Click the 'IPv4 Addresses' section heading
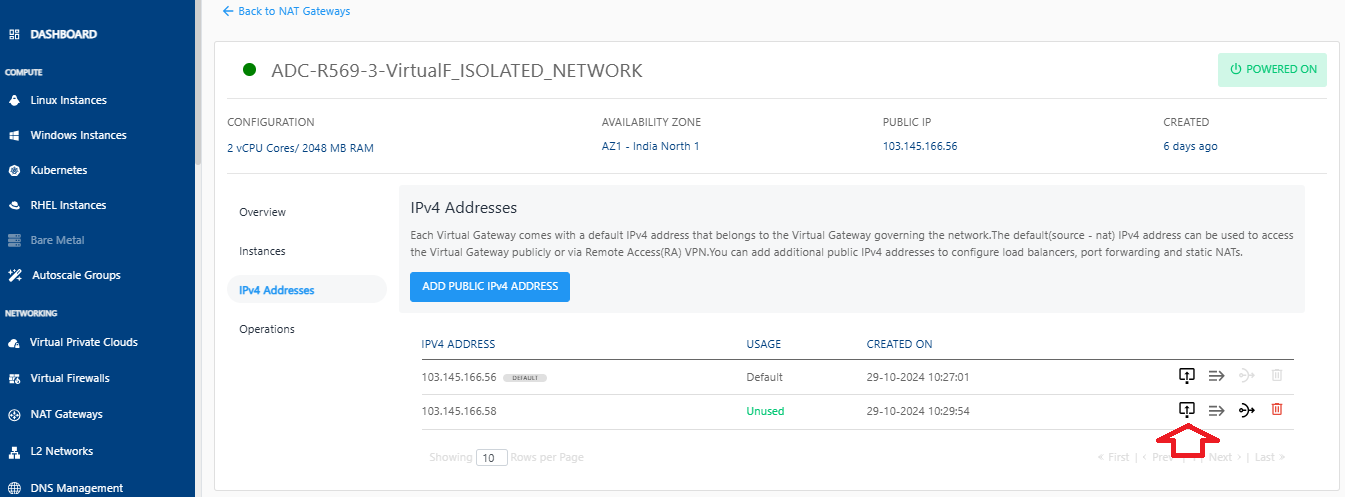The image size is (1345, 497). click(464, 208)
